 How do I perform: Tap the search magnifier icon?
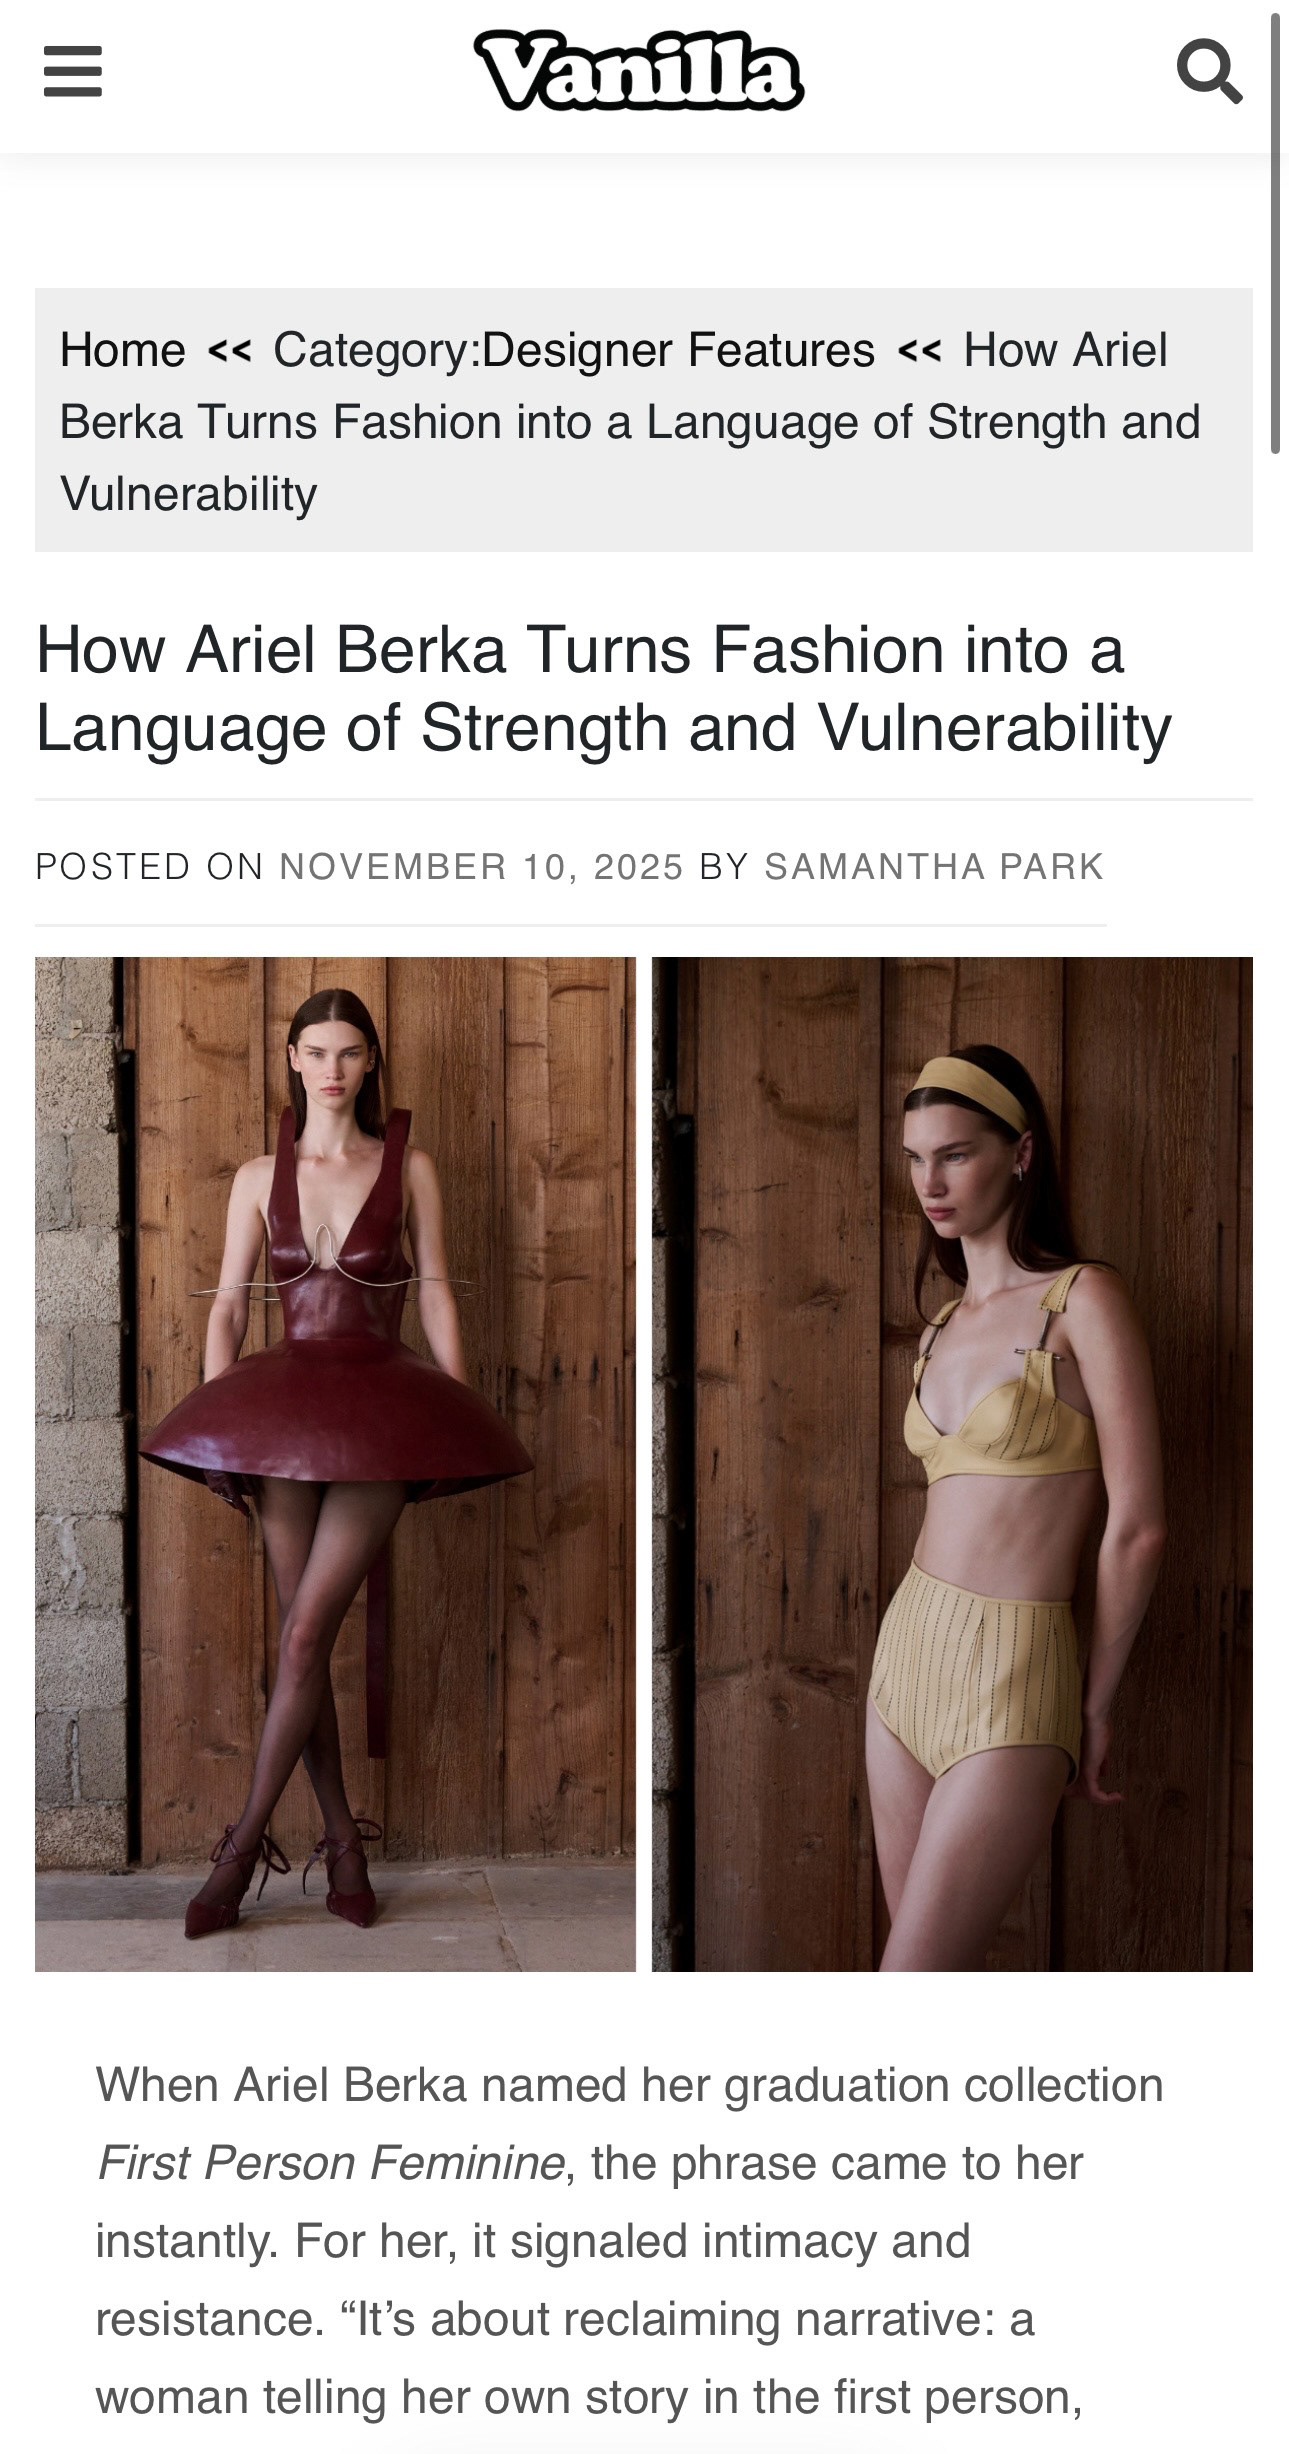(x=1209, y=71)
